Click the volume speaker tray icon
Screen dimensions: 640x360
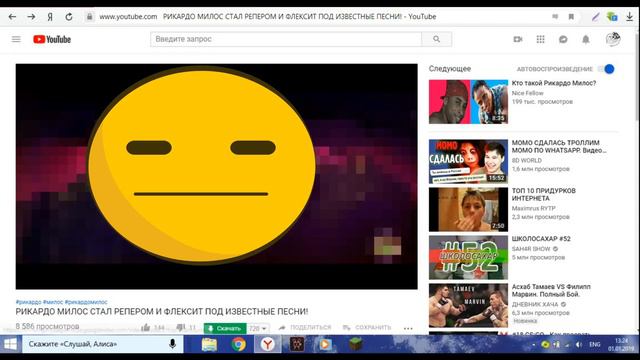(x=579, y=345)
